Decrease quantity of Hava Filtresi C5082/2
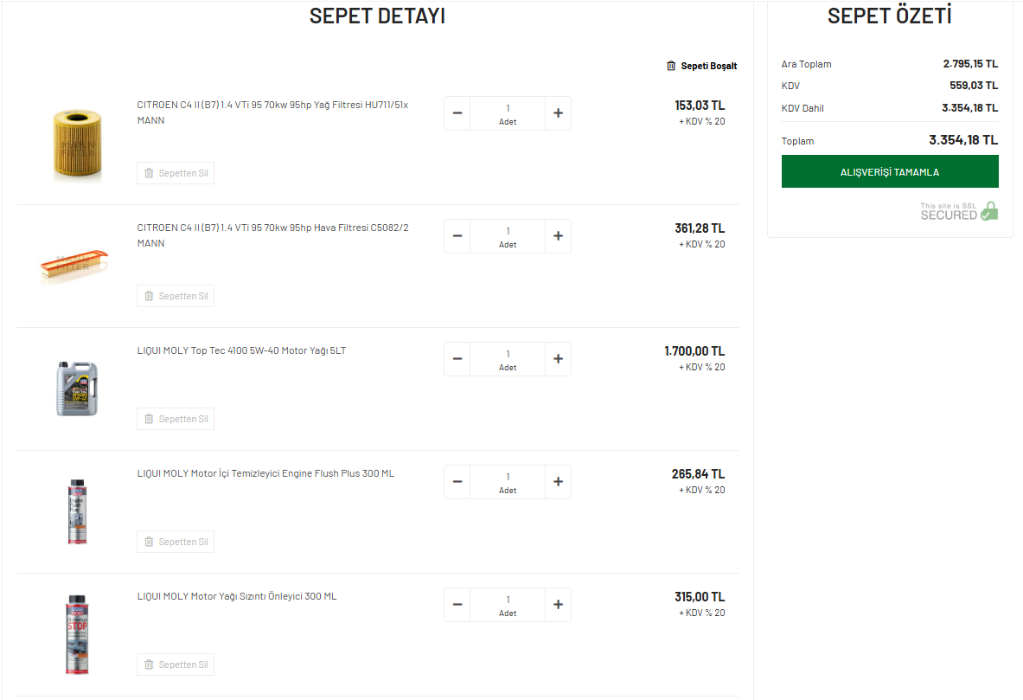The image size is (1023, 700). click(x=457, y=236)
